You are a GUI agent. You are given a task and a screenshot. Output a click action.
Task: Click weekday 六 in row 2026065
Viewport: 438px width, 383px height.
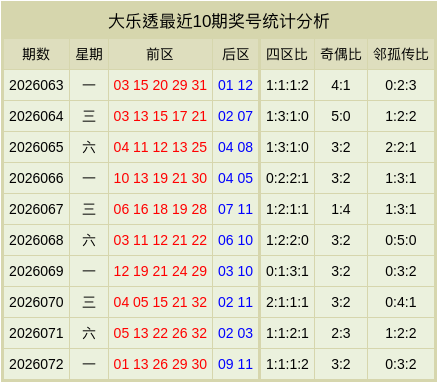[x=89, y=147]
